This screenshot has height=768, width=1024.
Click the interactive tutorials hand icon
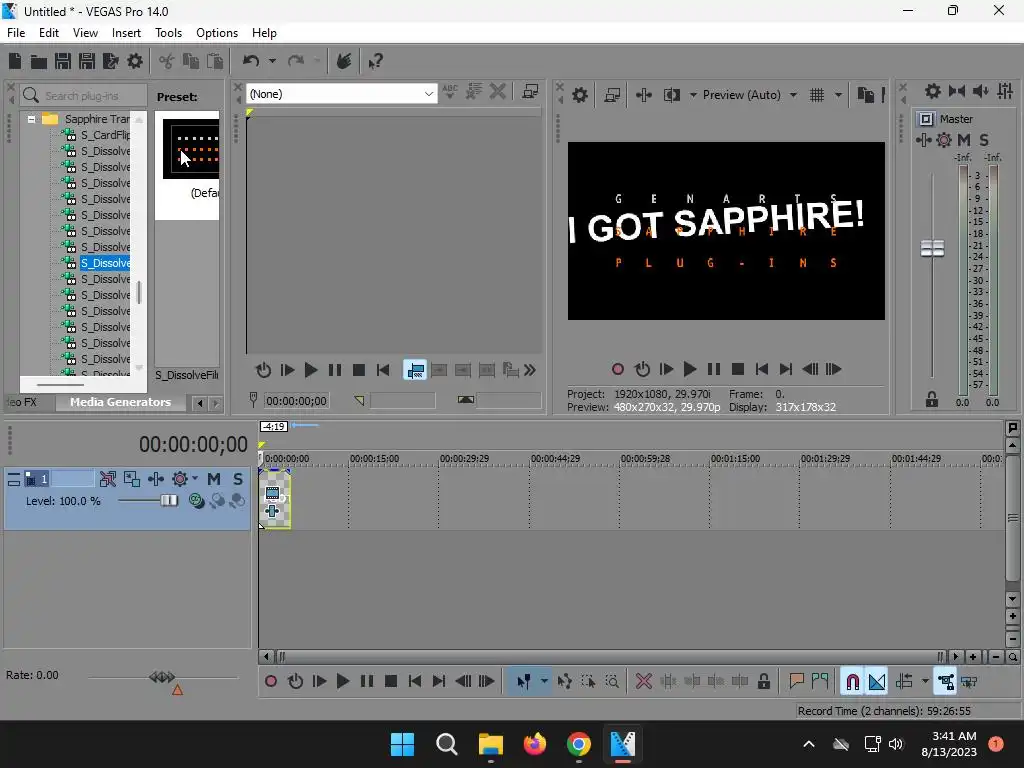click(x=344, y=61)
